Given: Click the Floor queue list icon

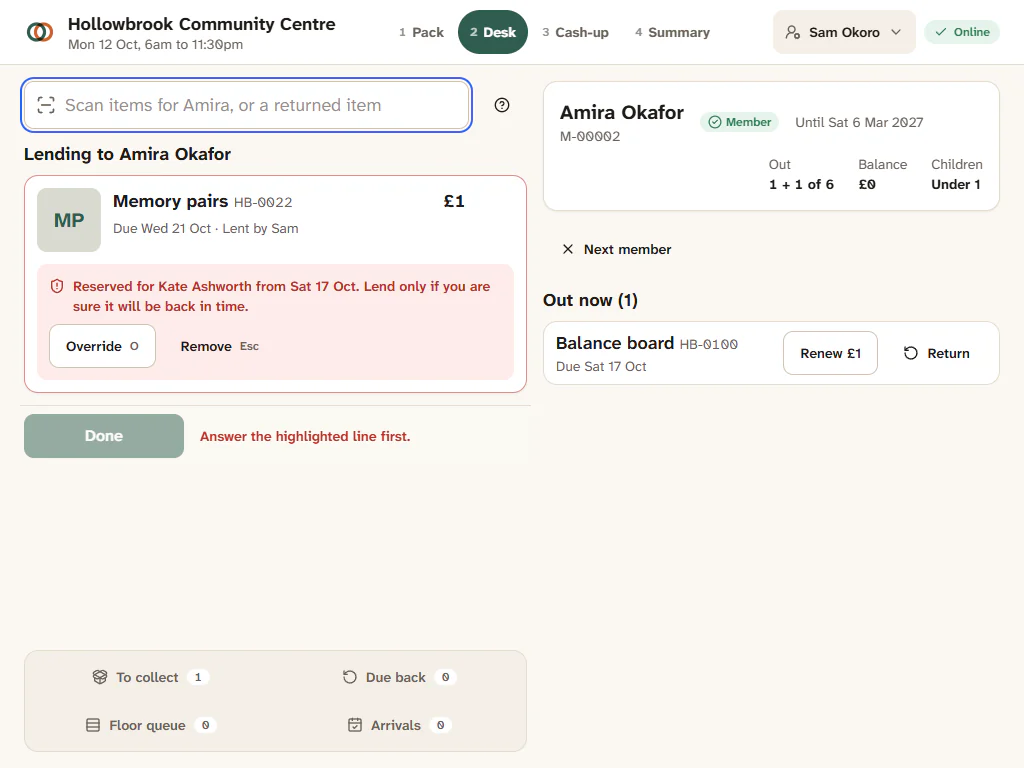Looking at the screenshot, I should click(x=93, y=726).
